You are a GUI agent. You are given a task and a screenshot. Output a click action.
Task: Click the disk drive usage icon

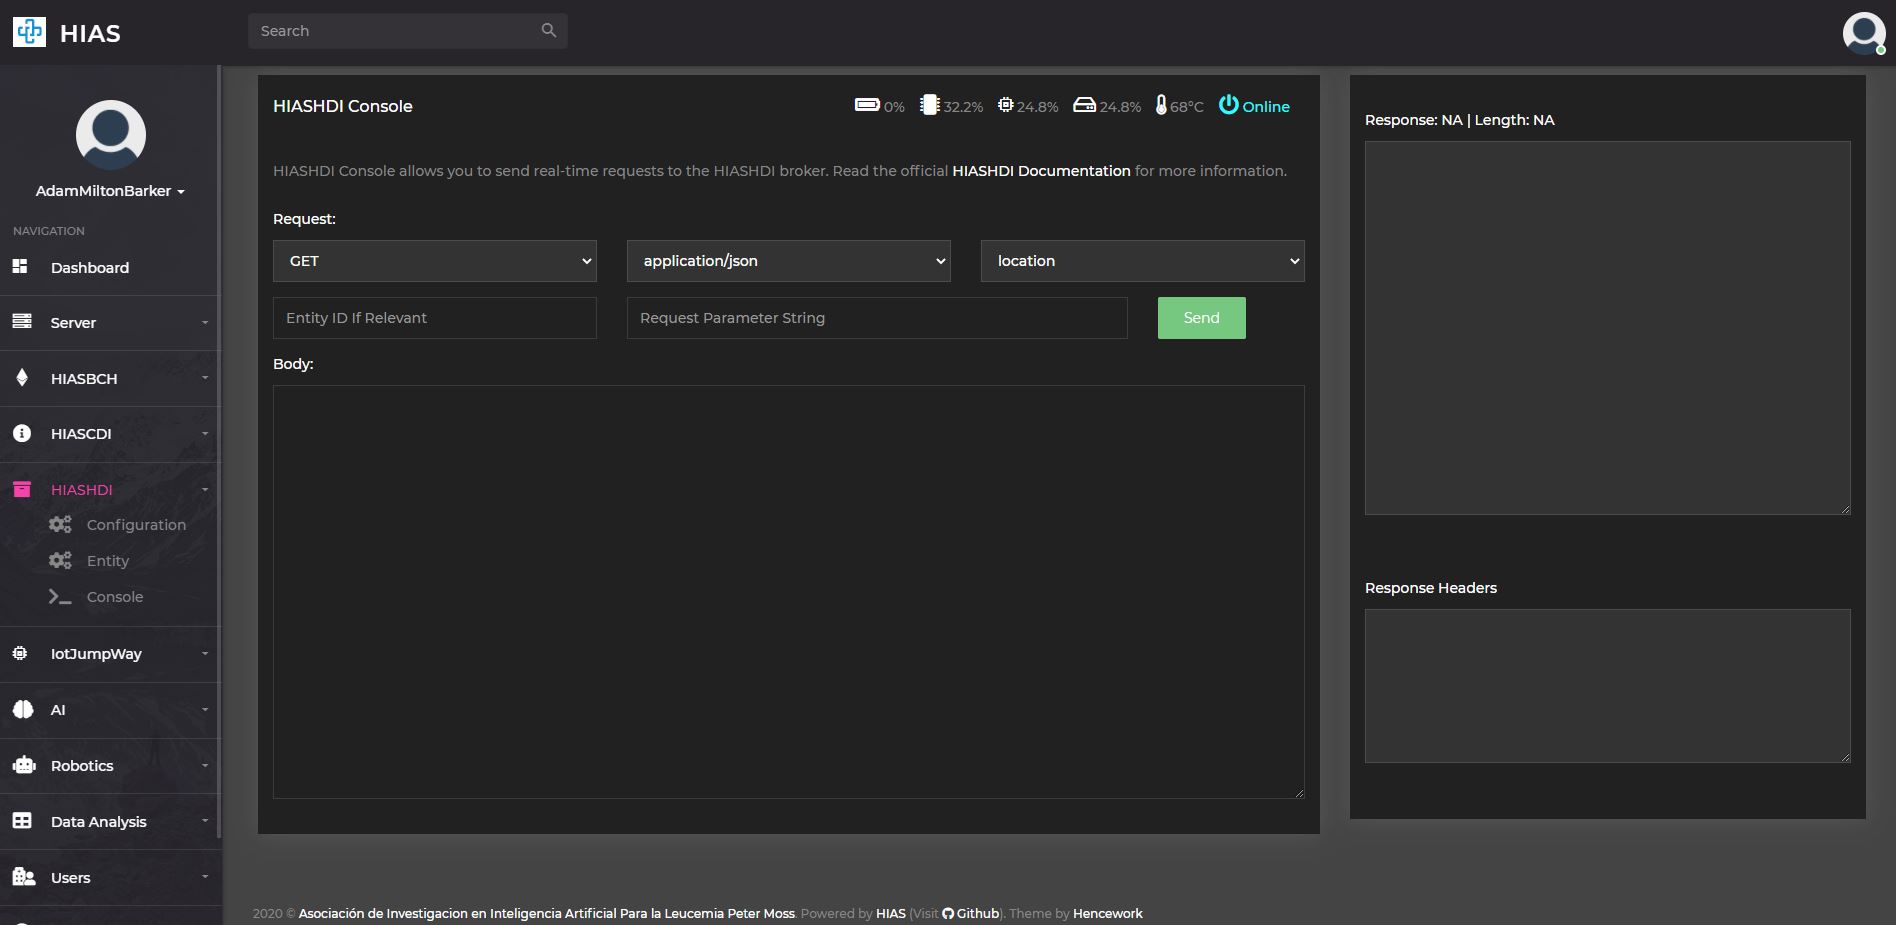coord(1085,104)
